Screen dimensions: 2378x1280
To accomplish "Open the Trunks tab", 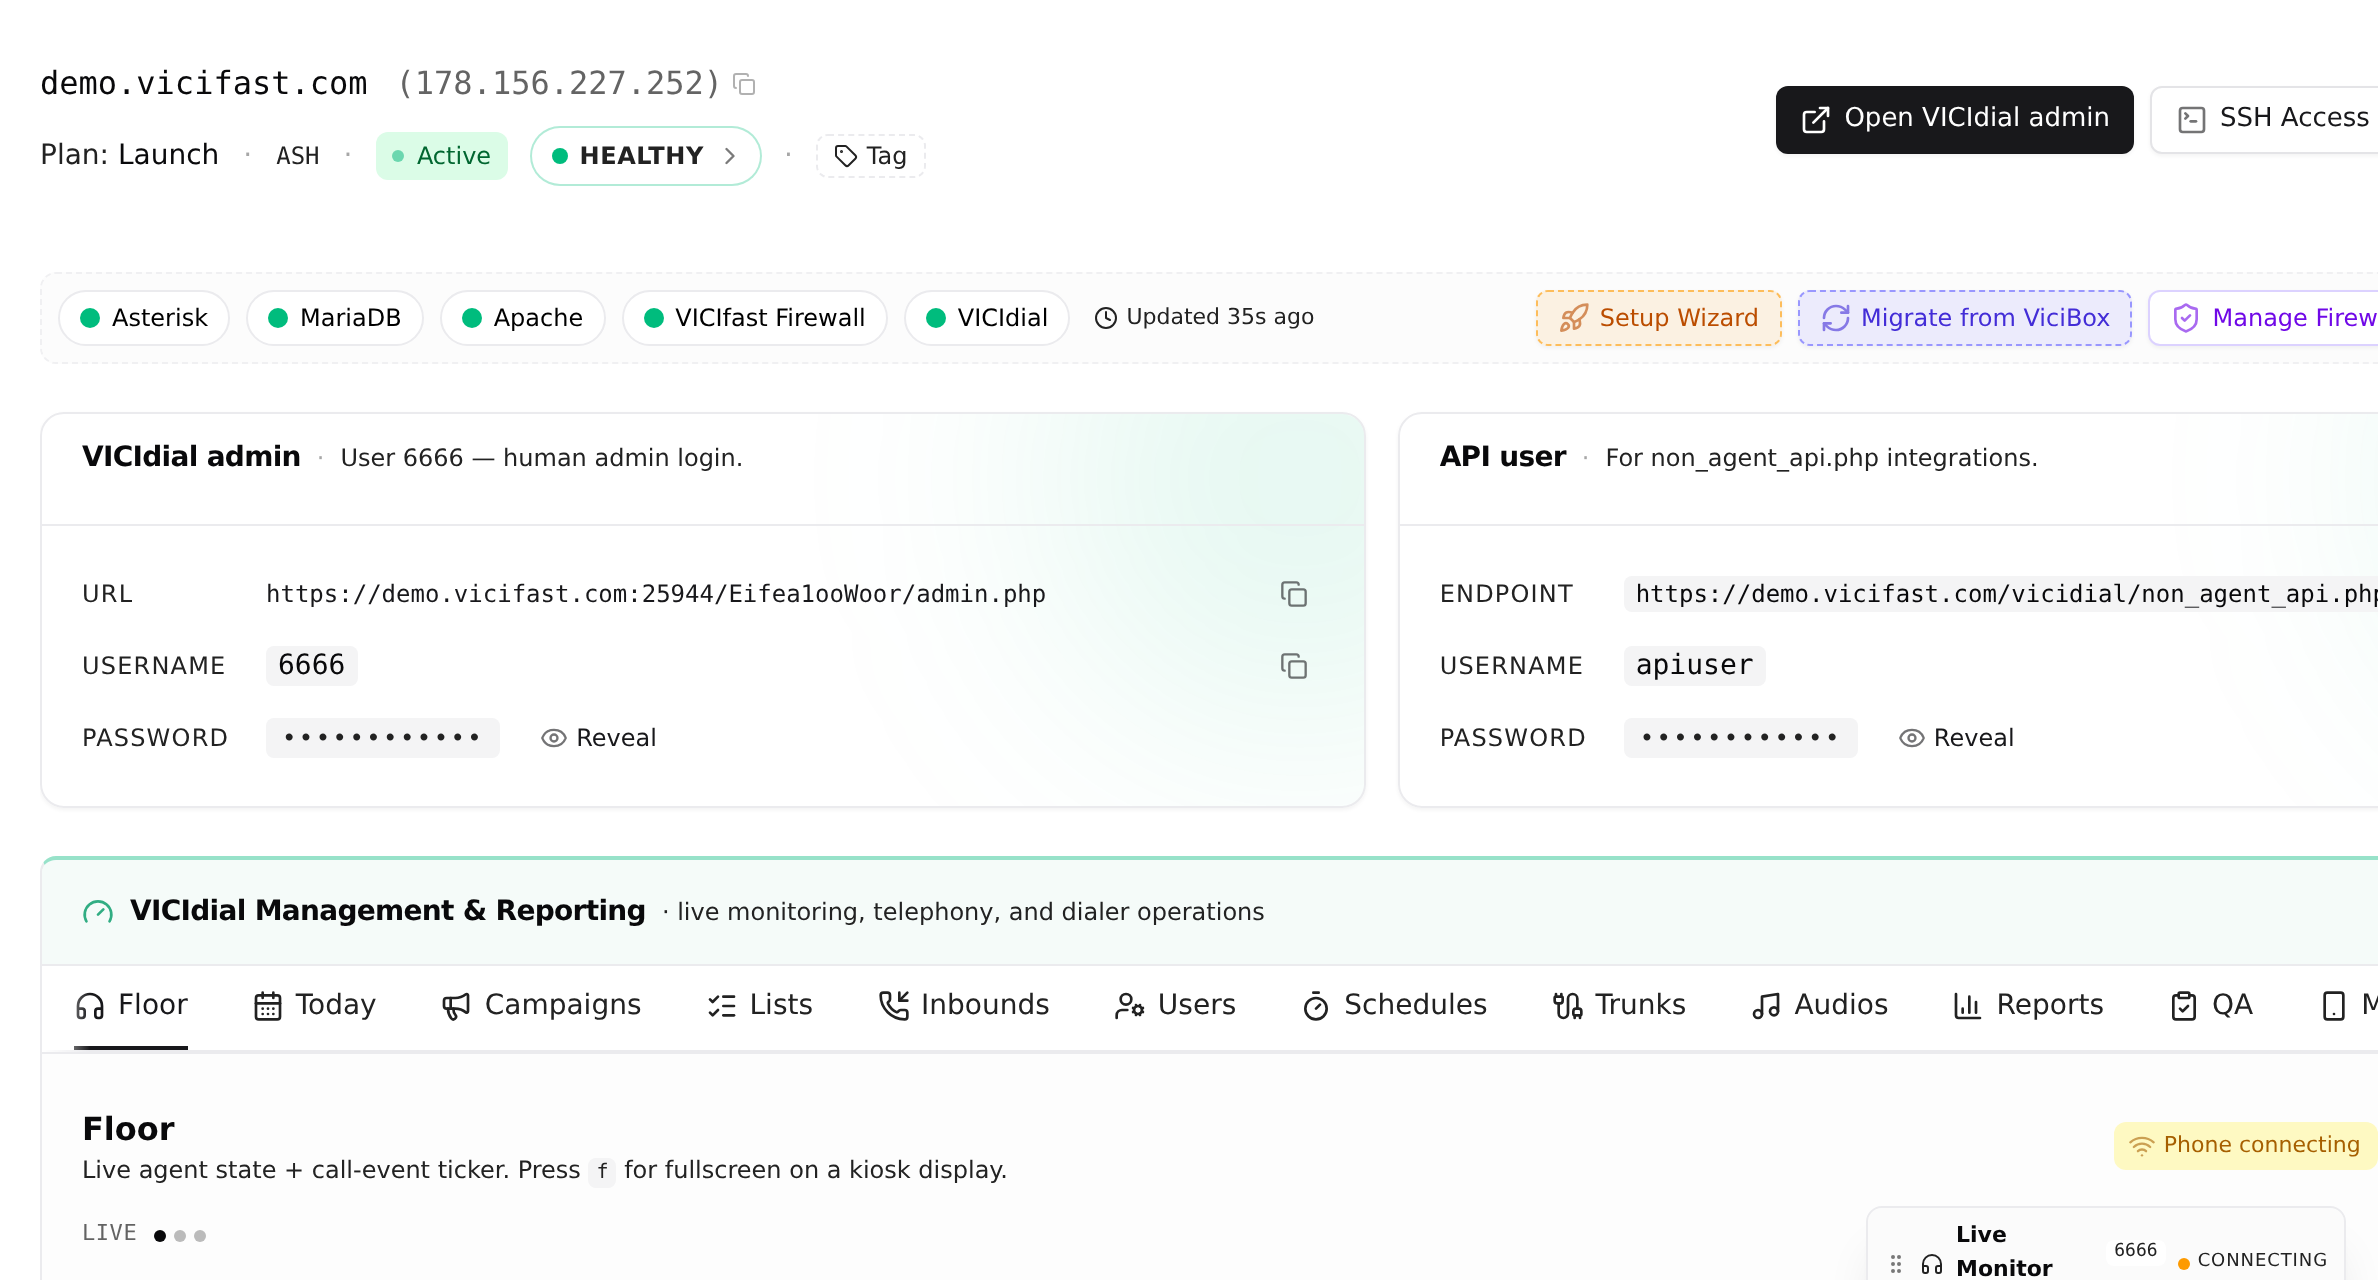I will pos(1619,1005).
